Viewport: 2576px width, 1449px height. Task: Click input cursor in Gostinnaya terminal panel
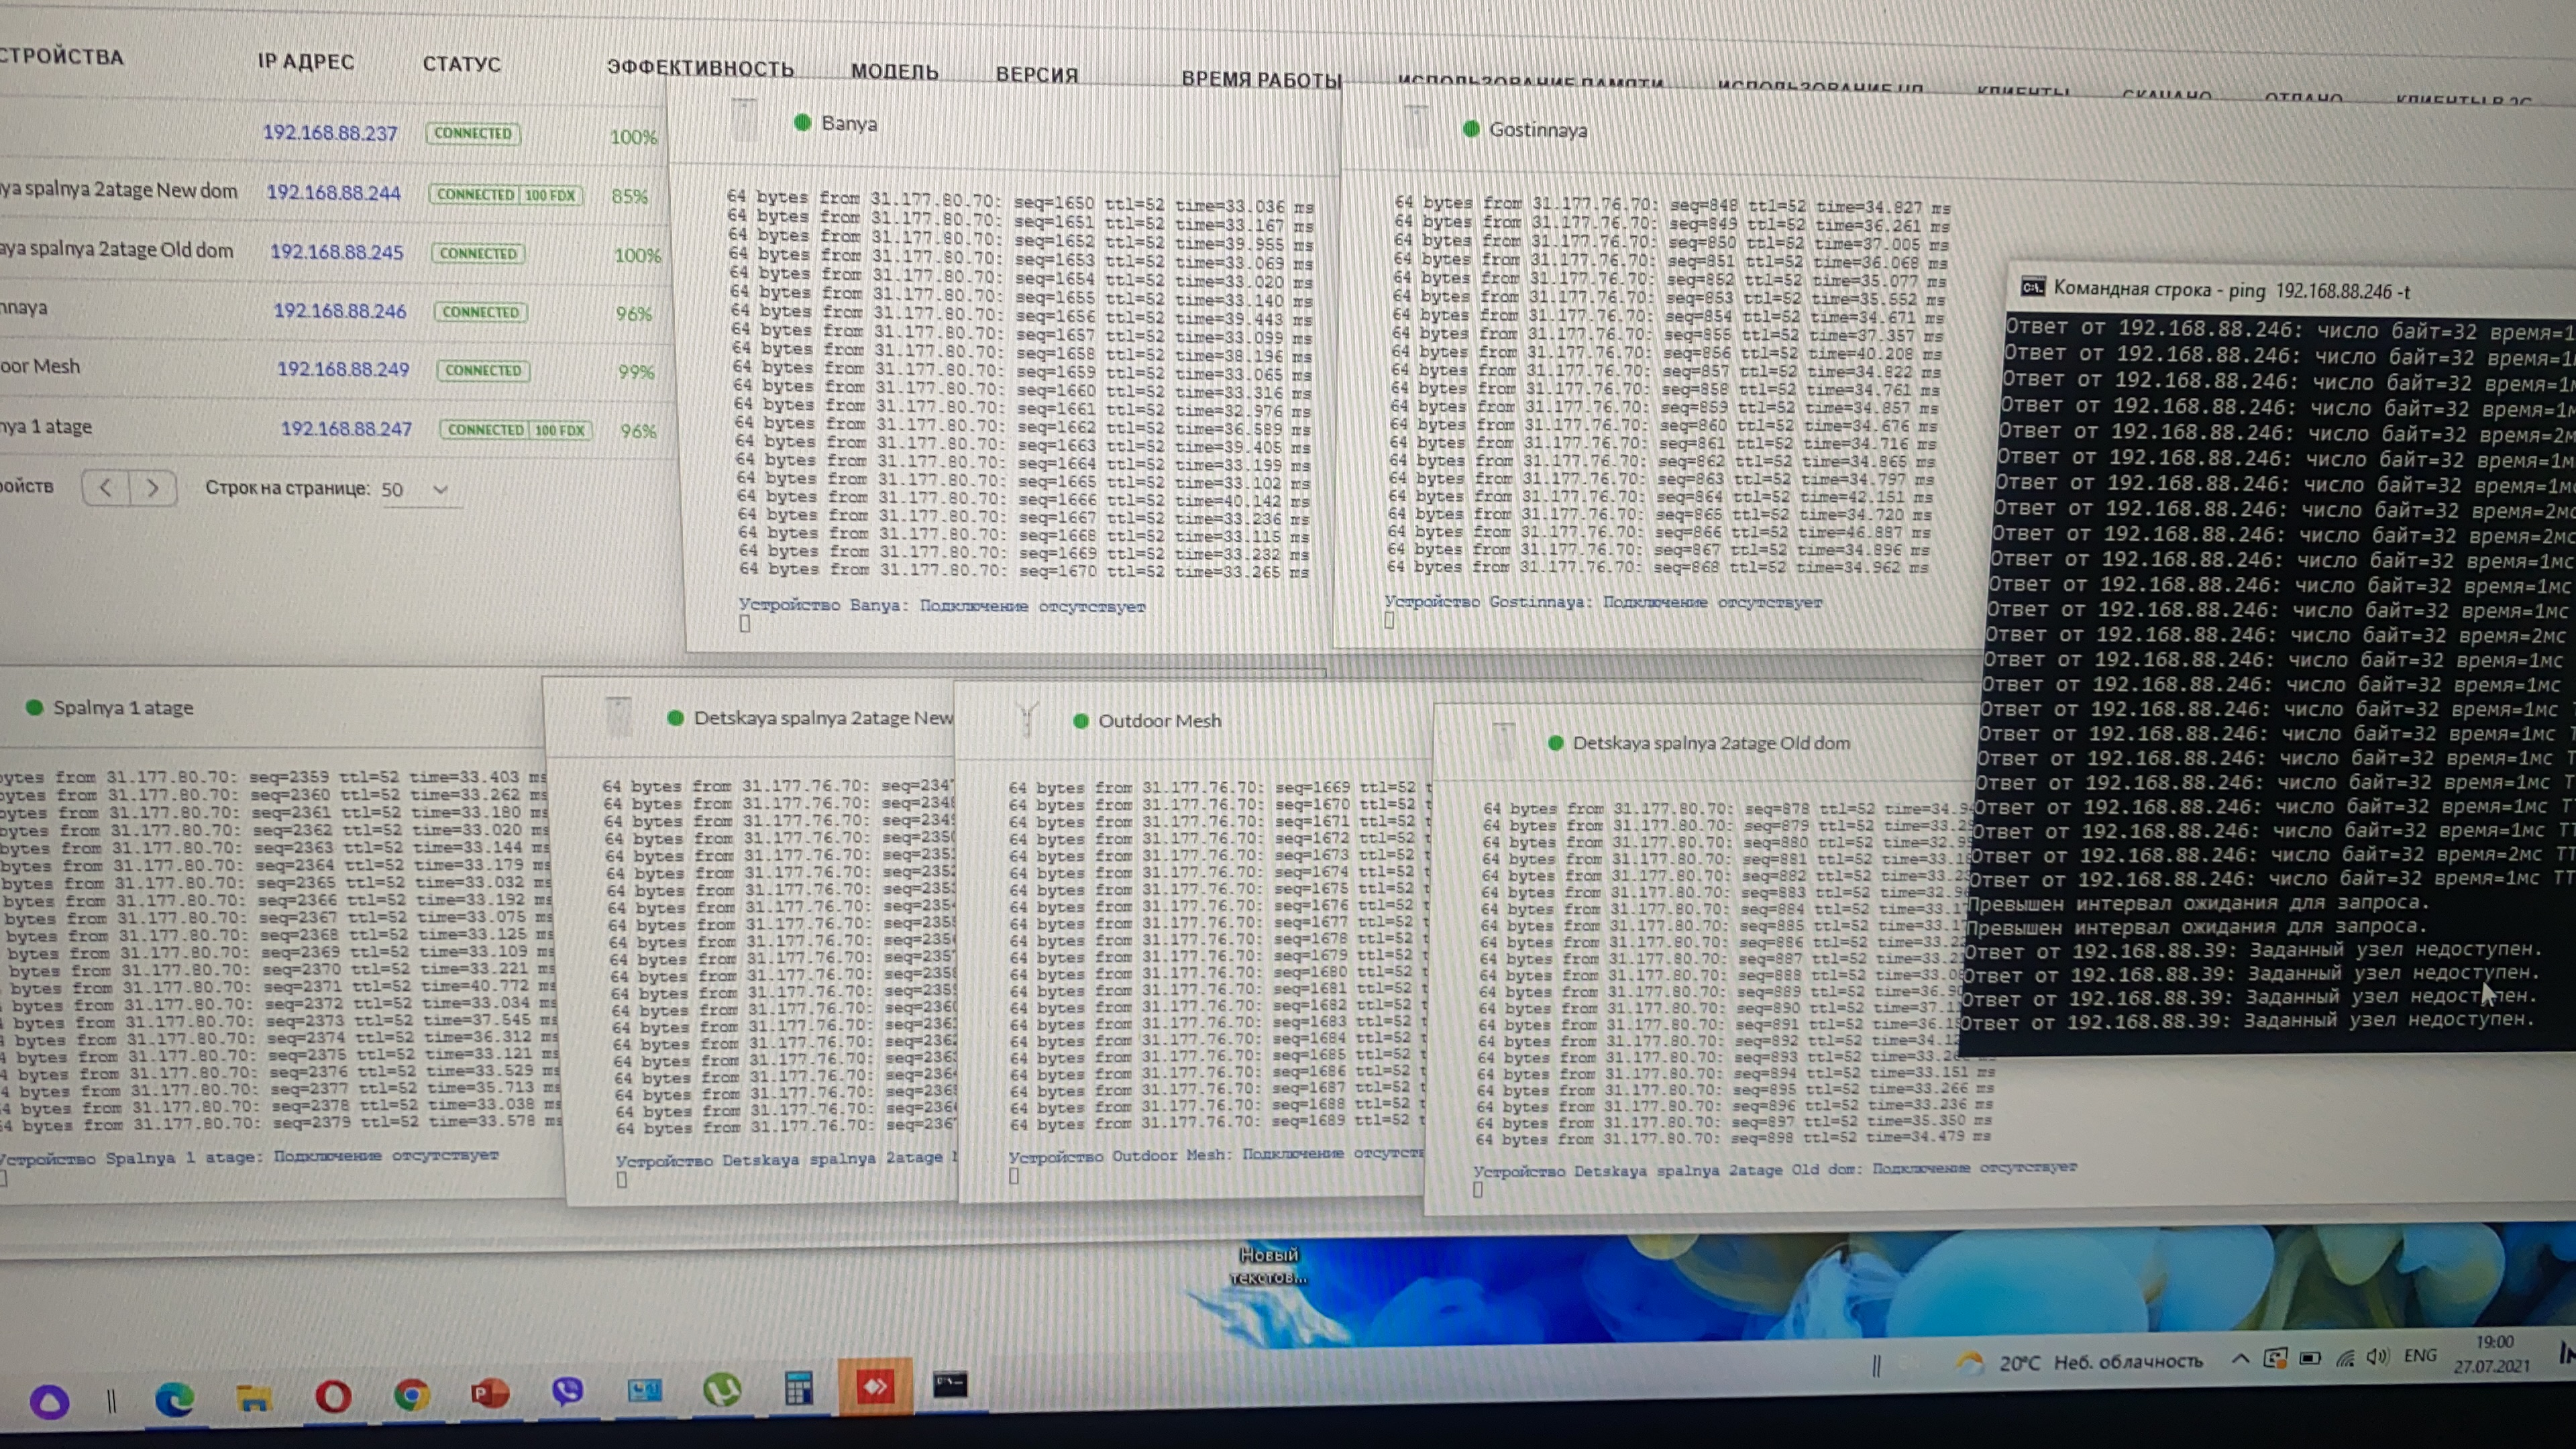coord(1389,620)
